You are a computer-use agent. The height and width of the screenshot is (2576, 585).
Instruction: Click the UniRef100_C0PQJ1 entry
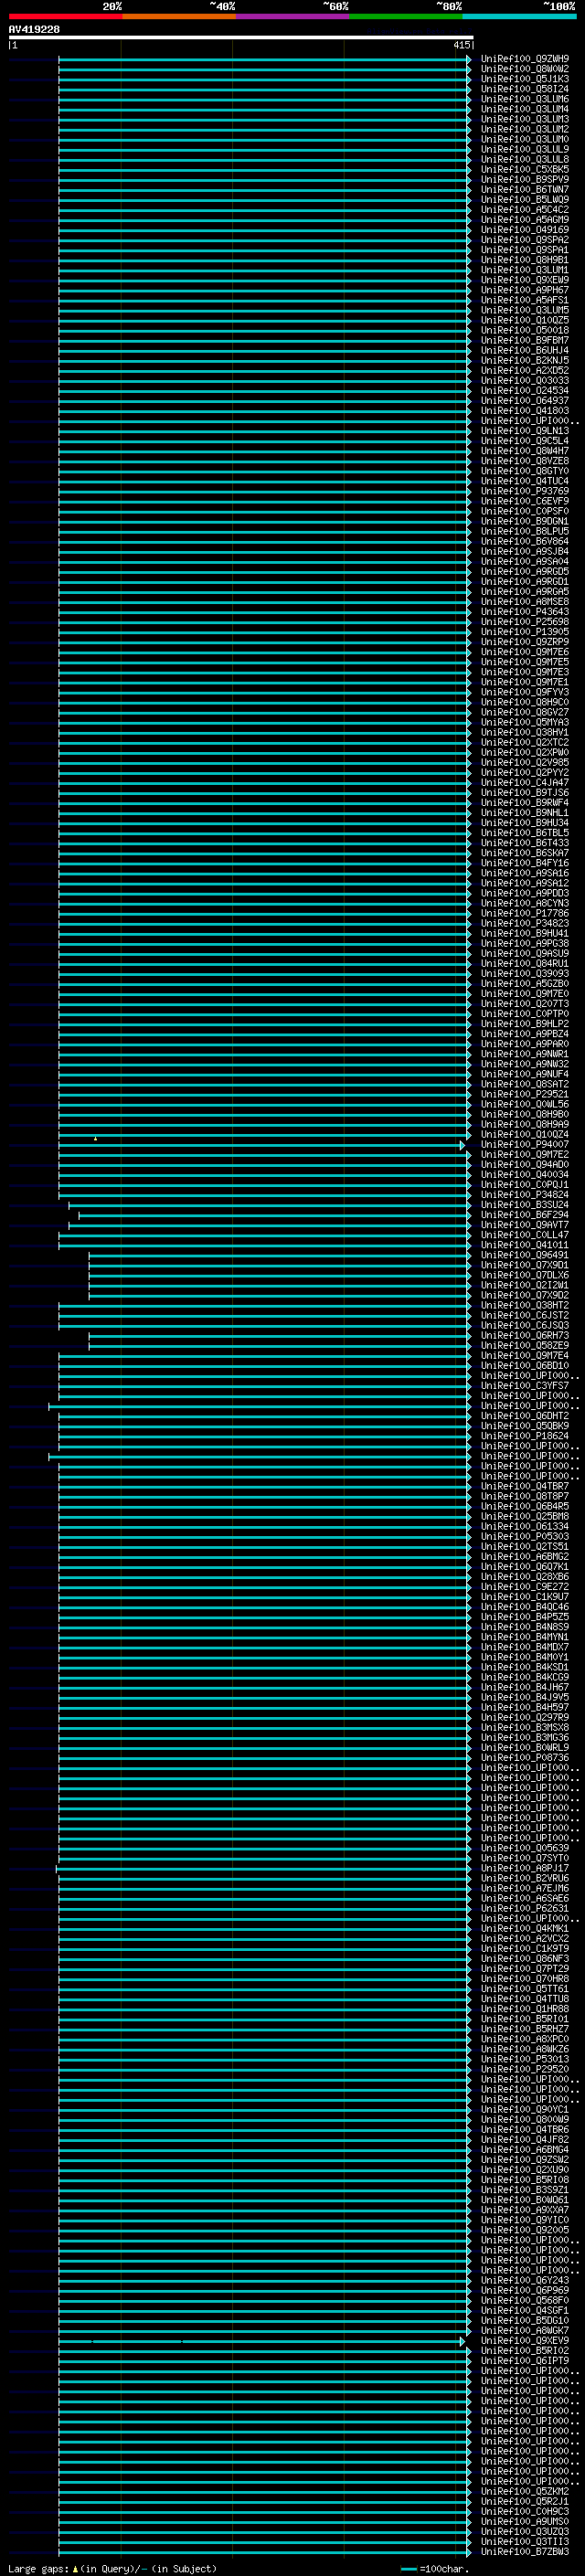tap(525, 1185)
